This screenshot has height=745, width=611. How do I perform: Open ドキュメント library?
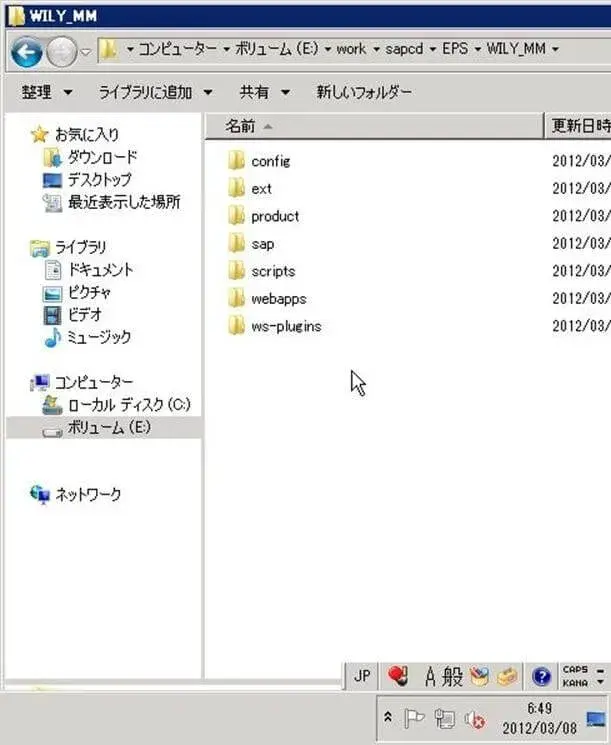pyautogui.click(x=101, y=269)
